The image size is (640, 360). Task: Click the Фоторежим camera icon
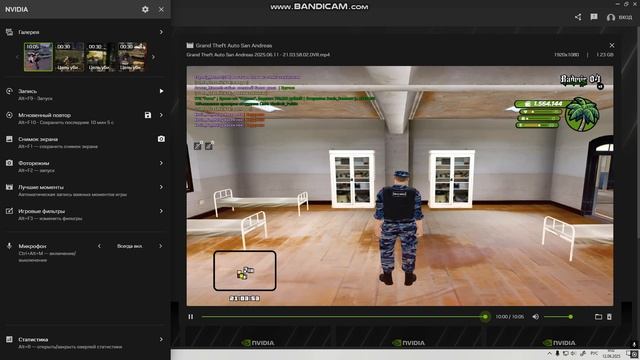[9, 163]
